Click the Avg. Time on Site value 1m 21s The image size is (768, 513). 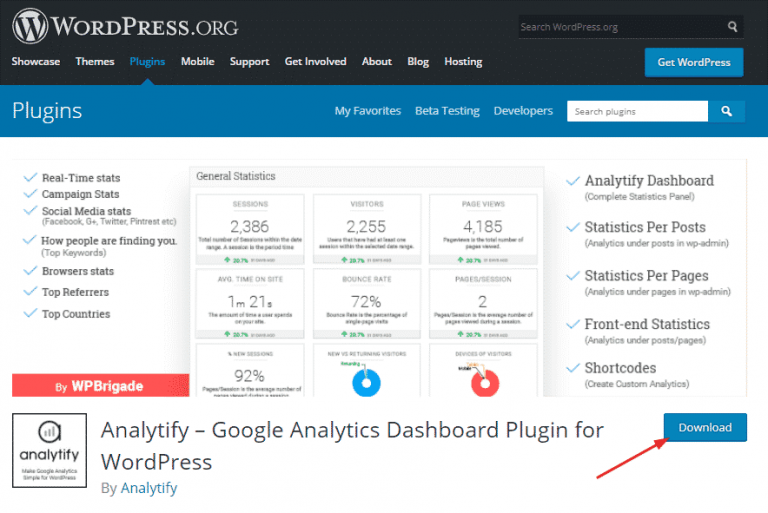pyautogui.click(x=250, y=301)
